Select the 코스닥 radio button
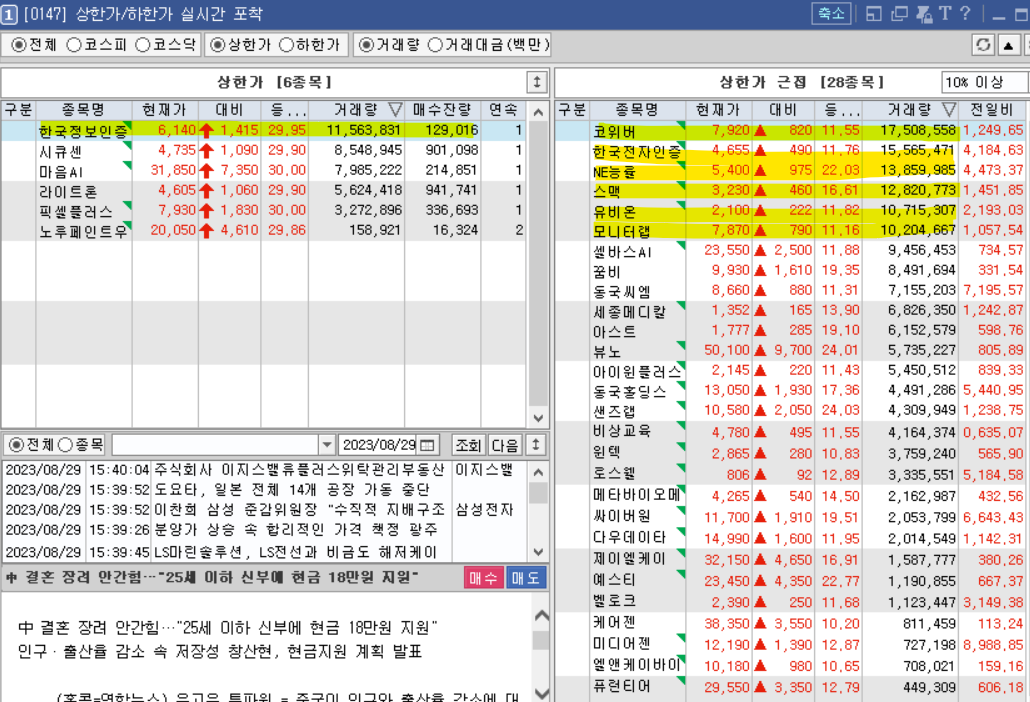This screenshot has width=1030, height=702. tap(143, 45)
